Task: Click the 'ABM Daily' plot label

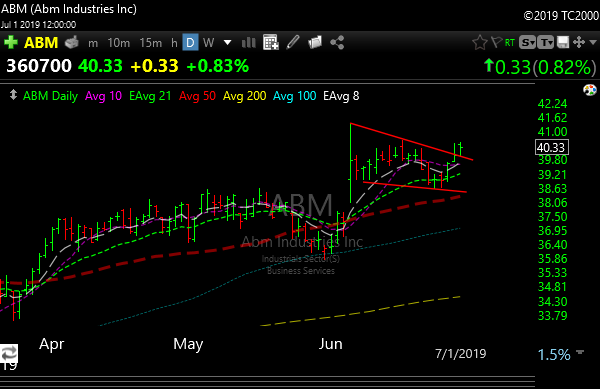Action: [x=51, y=96]
